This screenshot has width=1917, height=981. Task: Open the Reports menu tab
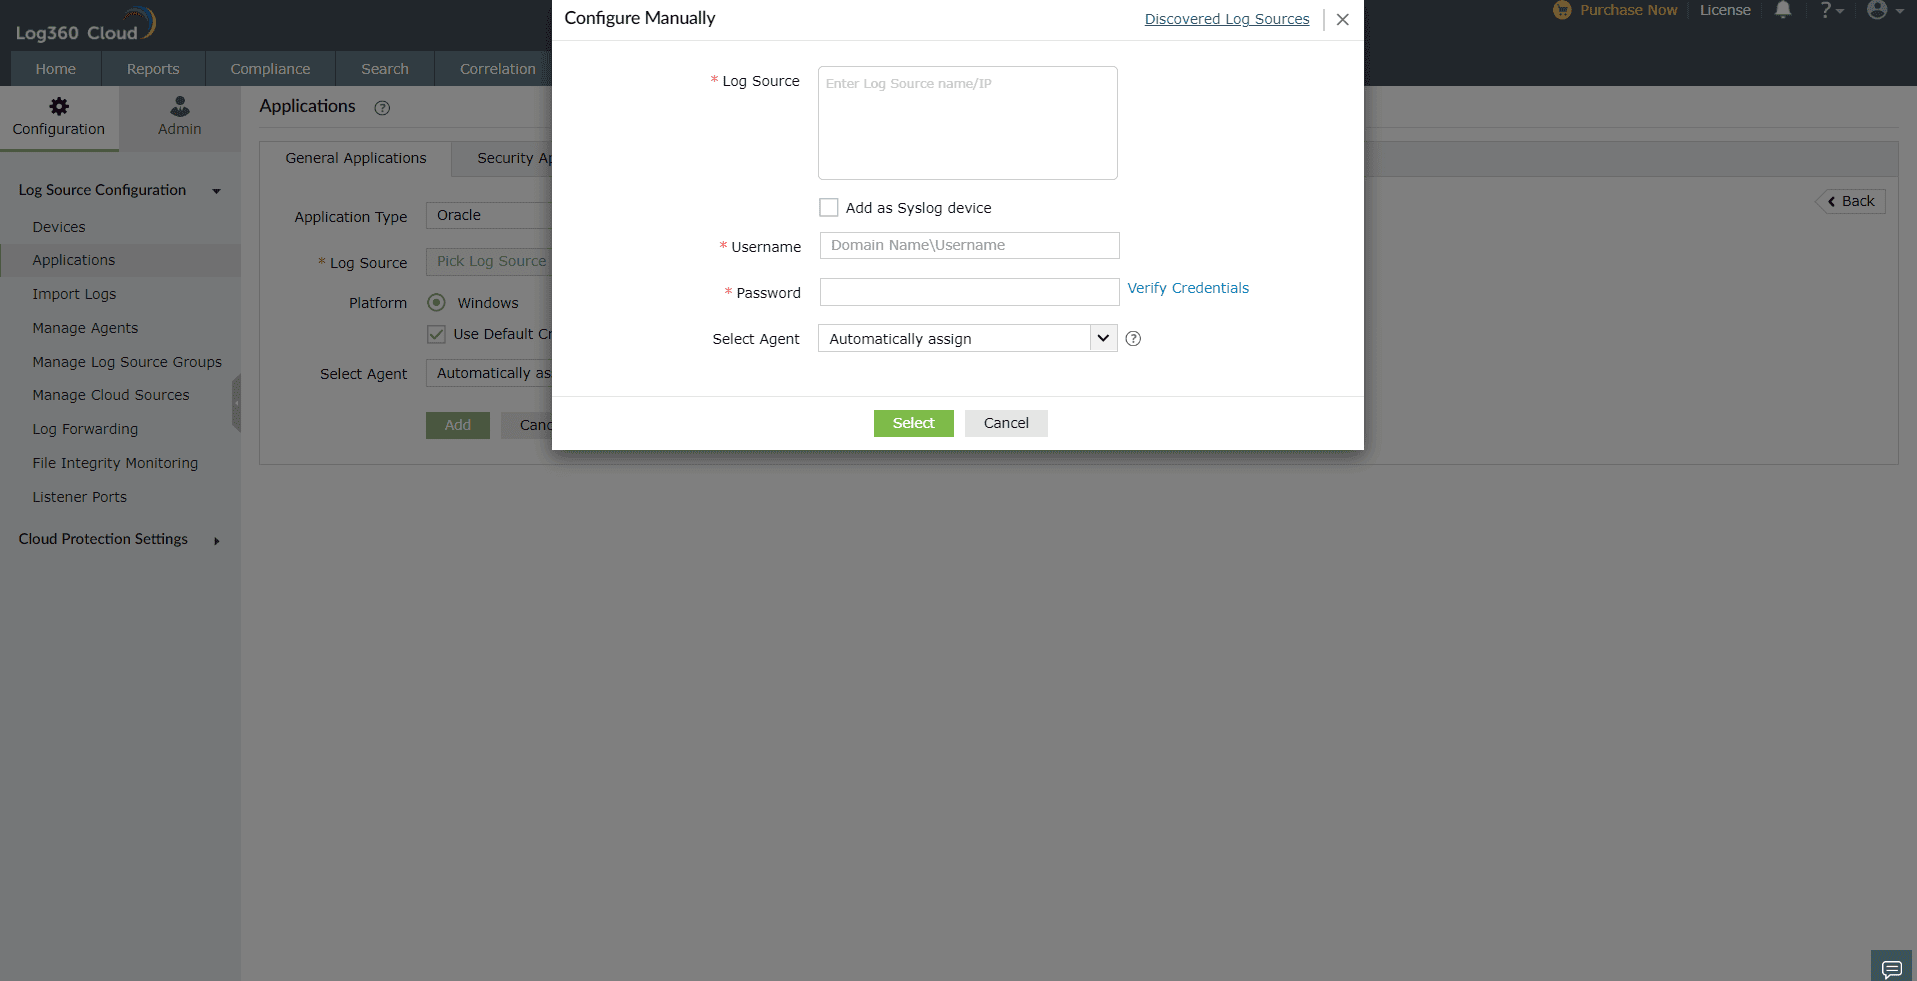(x=153, y=69)
